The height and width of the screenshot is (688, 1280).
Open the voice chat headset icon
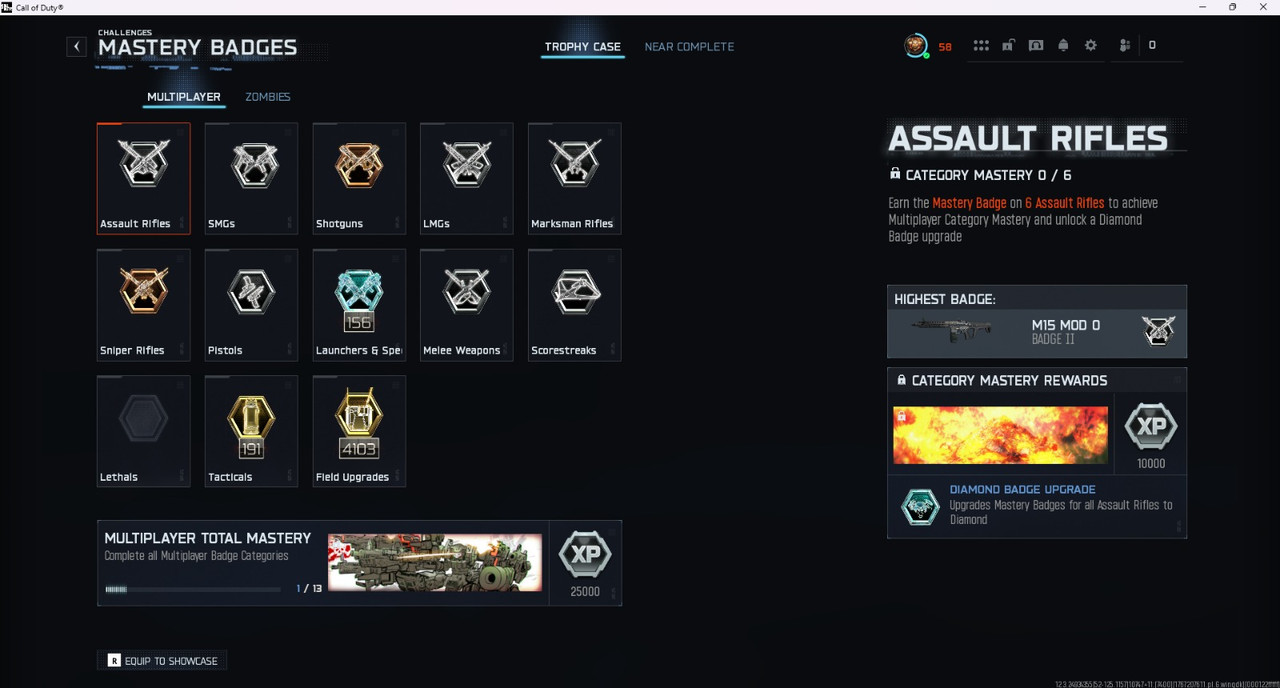click(1036, 46)
